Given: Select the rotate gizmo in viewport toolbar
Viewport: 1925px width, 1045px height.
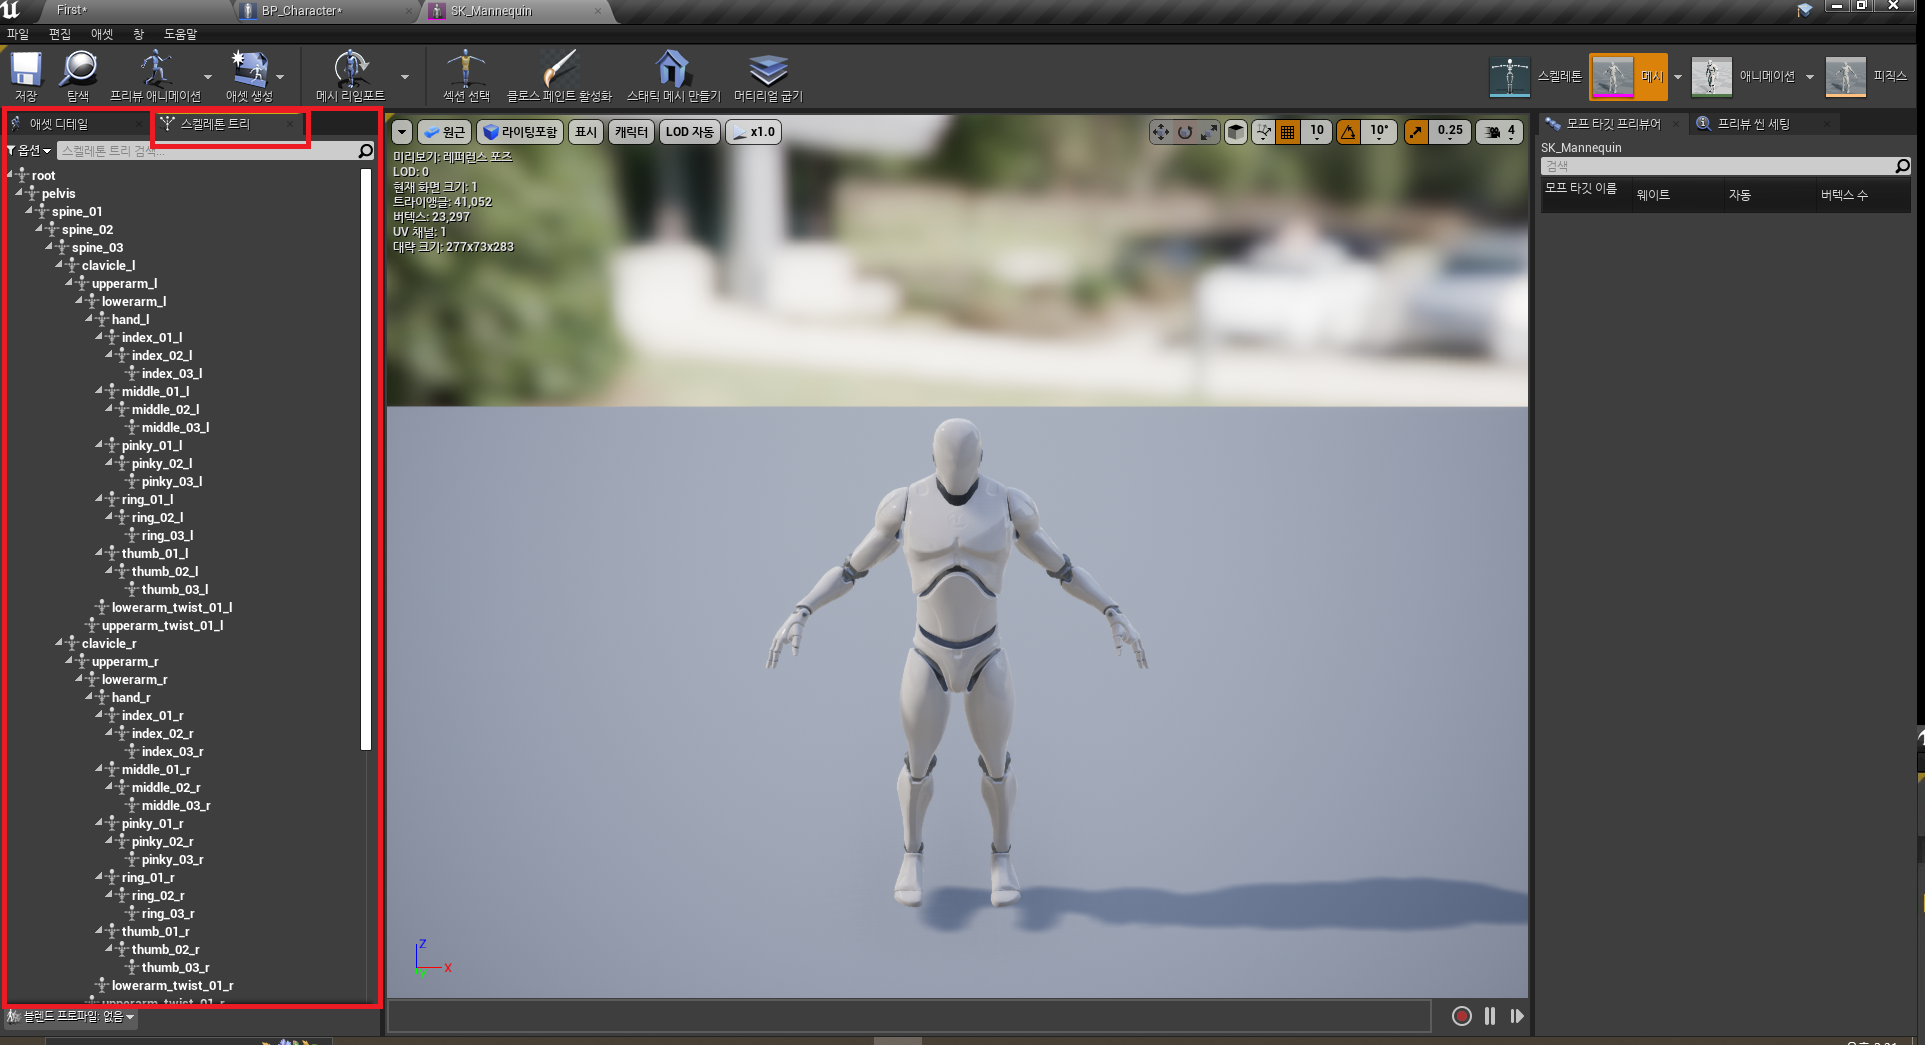Looking at the screenshot, I should [1185, 132].
